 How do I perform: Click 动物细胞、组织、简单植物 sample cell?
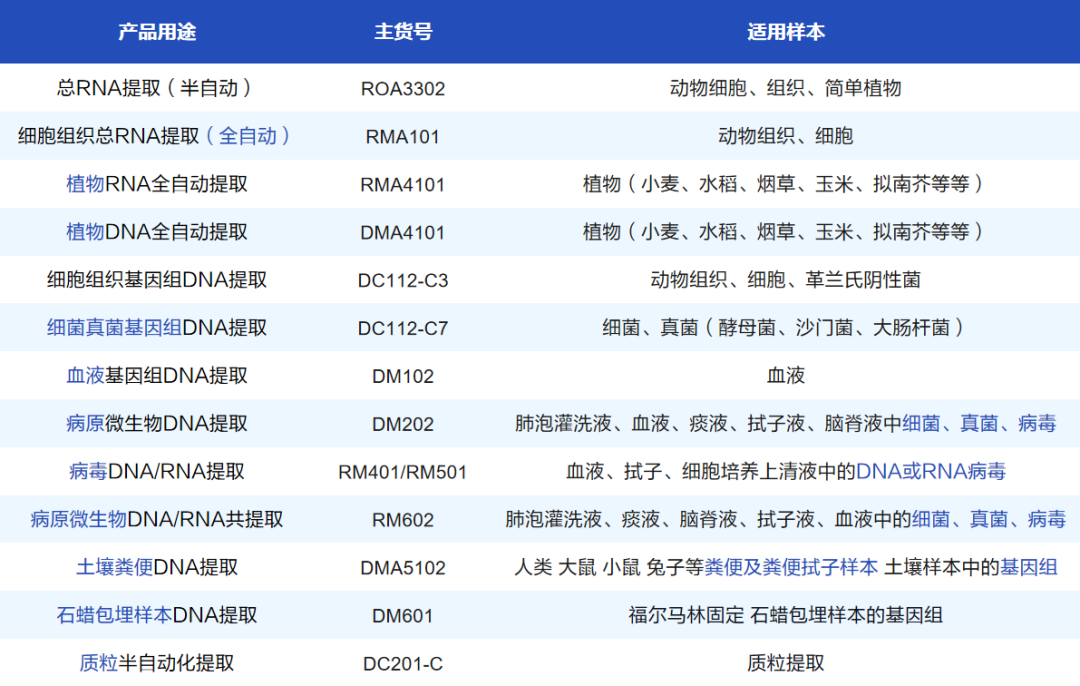pyautogui.click(x=786, y=88)
